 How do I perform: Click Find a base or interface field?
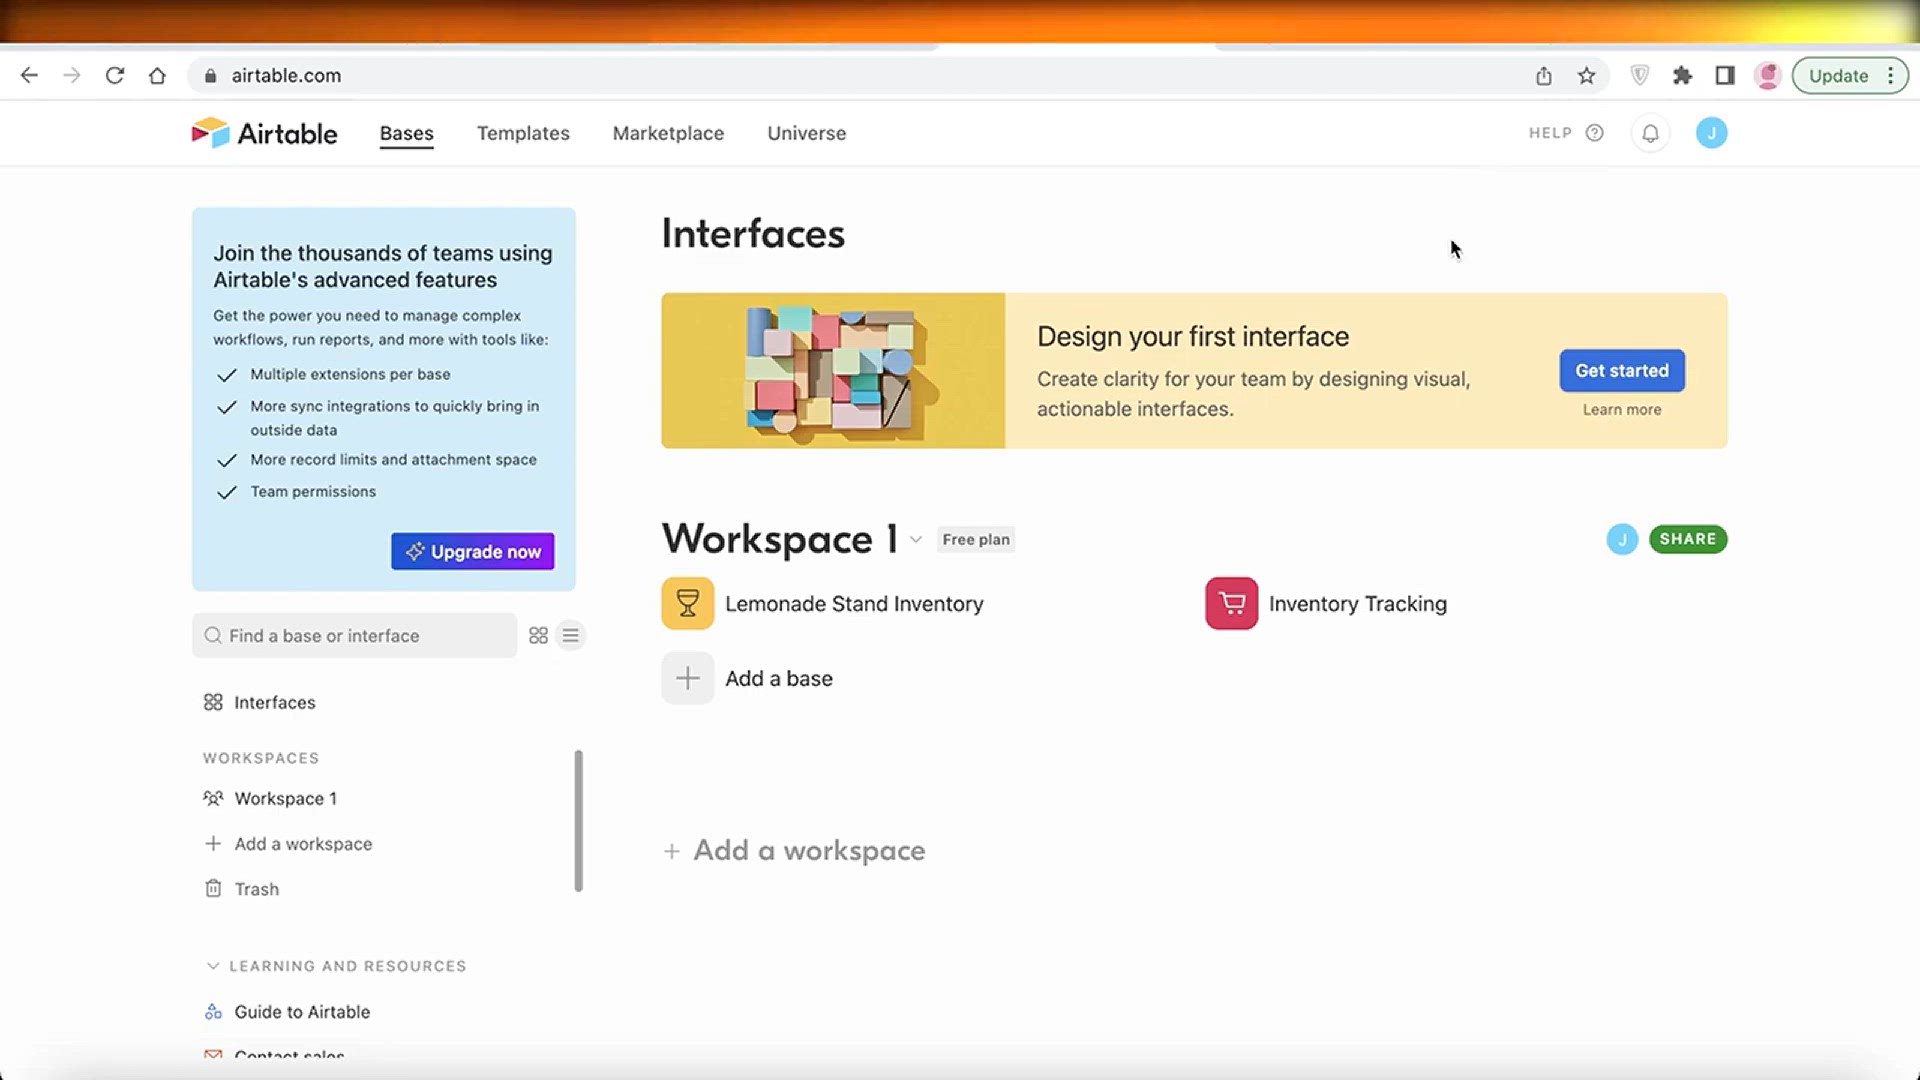click(x=354, y=636)
